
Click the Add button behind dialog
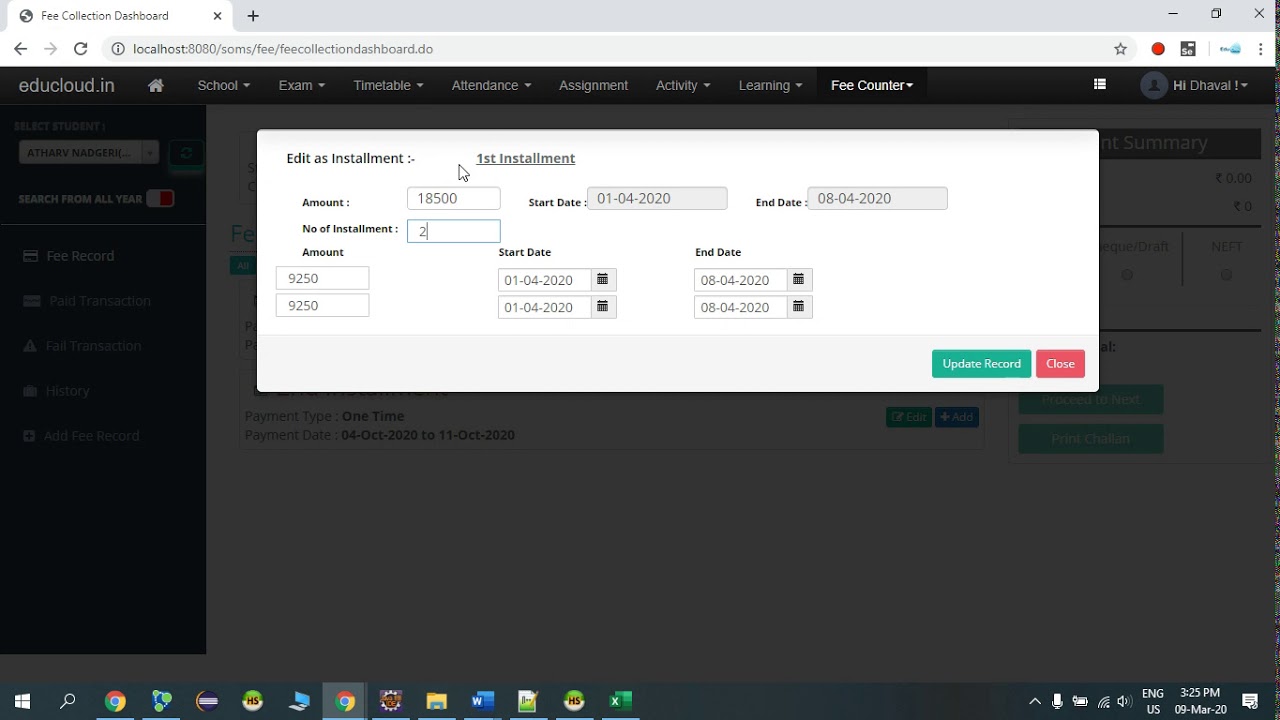pyautogui.click(x=957, y=417)
